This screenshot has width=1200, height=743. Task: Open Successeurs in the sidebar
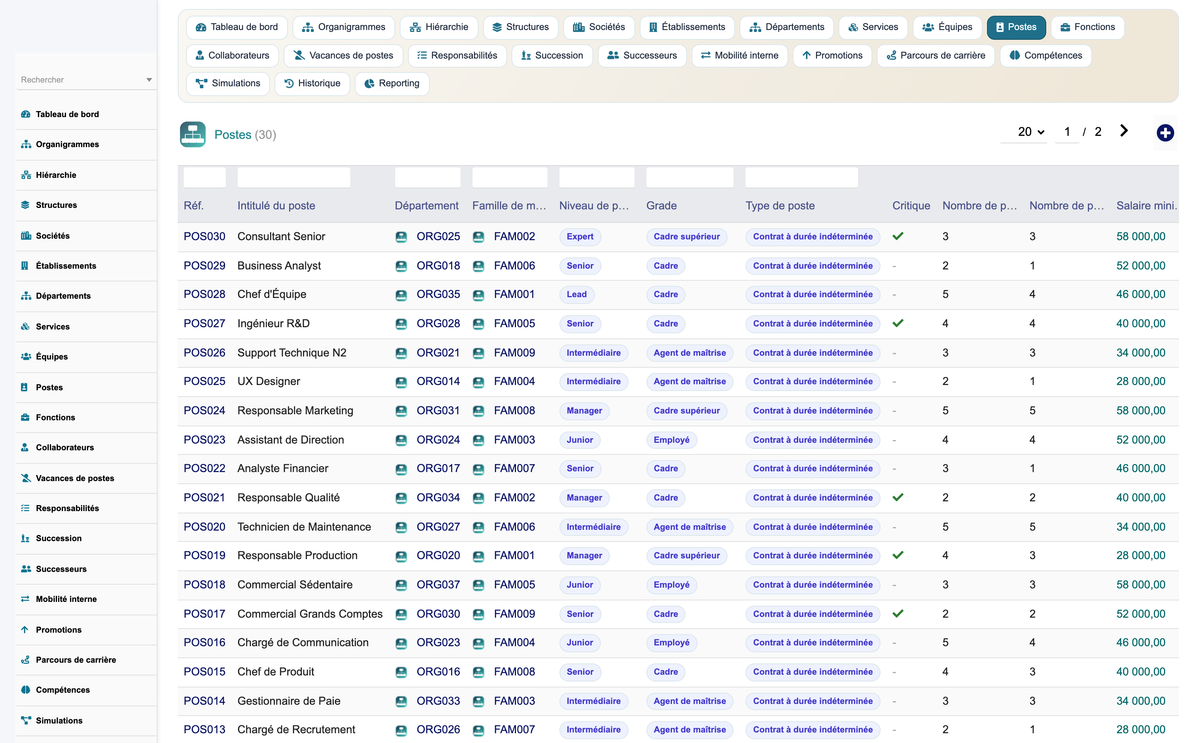click(x=86, y=569)
